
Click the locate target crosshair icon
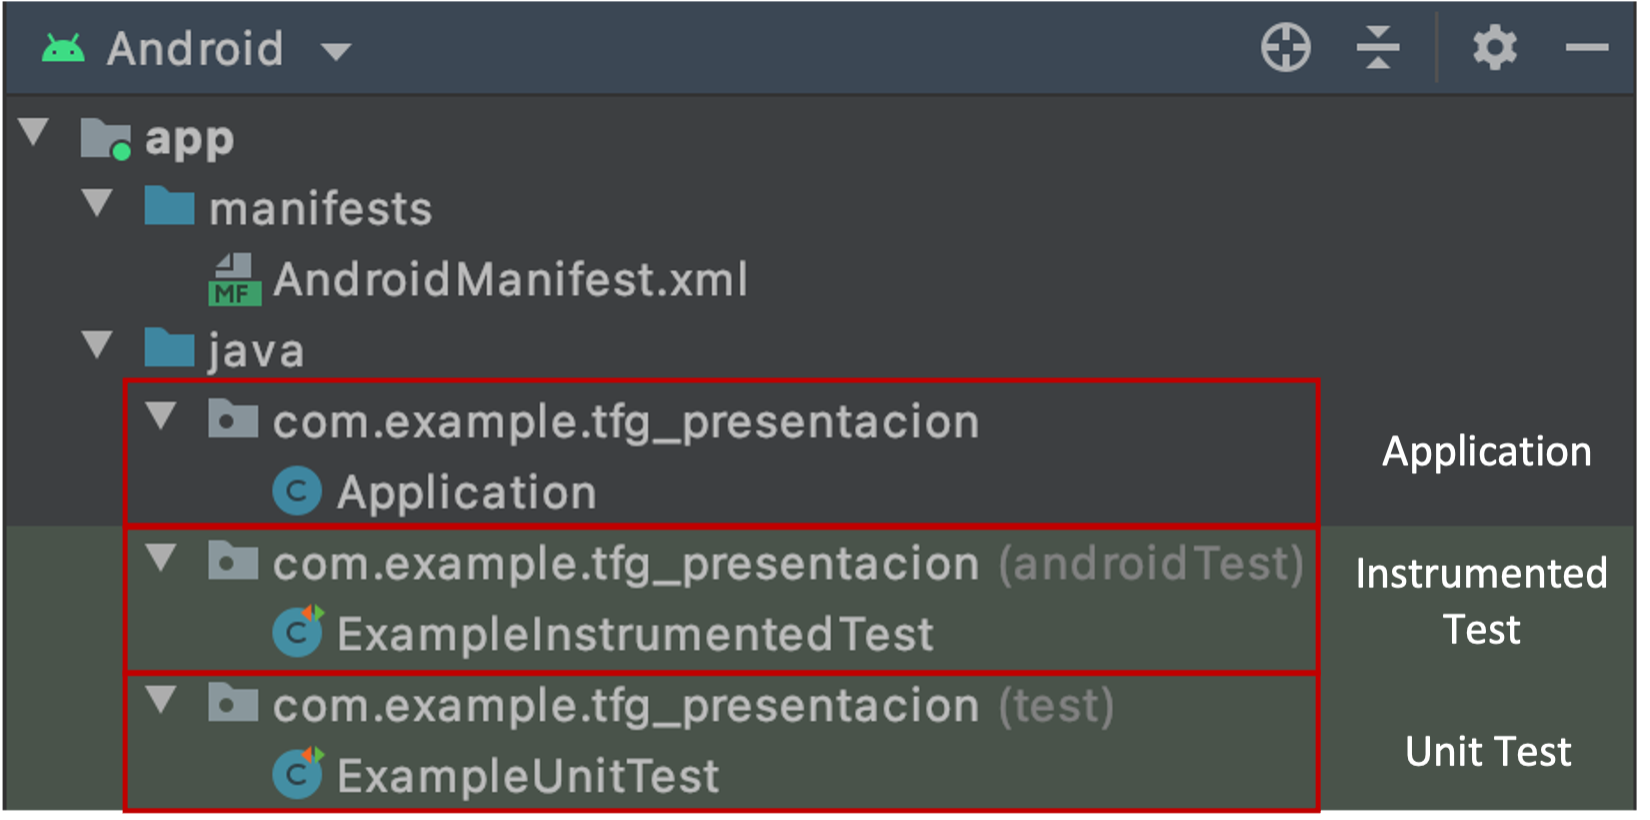coord(1285,48)
